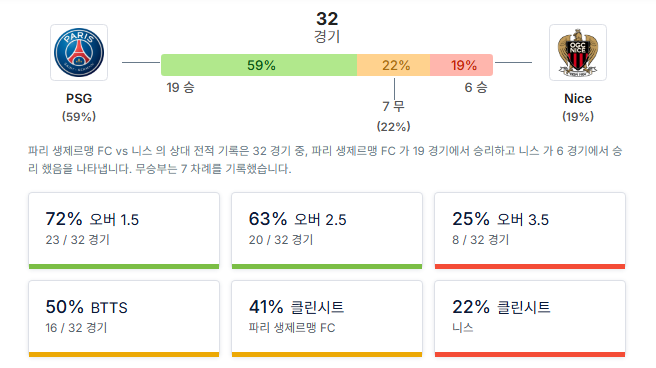The width and height of the screenshot is (656, 368).
Task: Click the 6 승 label under bar
Action: [476, 87]
